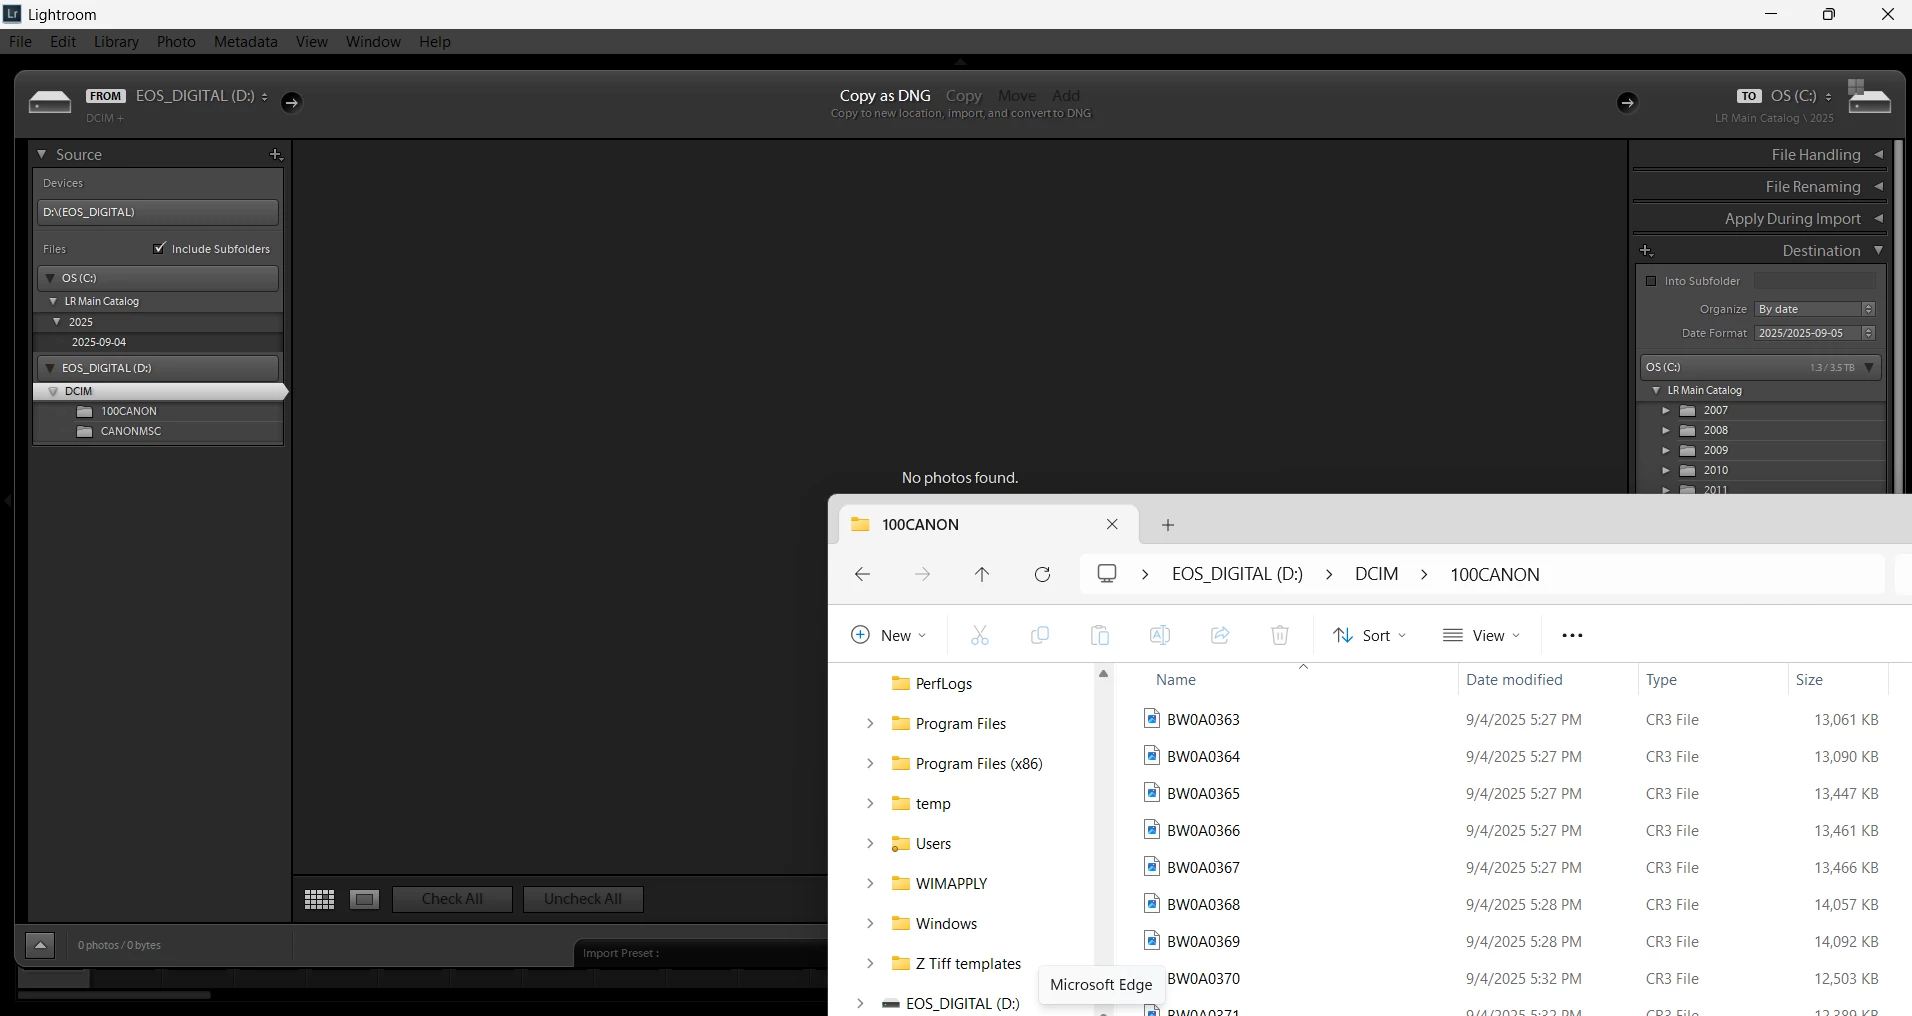Click the Cut icon in Explorer toolbar
This screenshot has width=1912, height=1016.
click(x=980, y=635)
